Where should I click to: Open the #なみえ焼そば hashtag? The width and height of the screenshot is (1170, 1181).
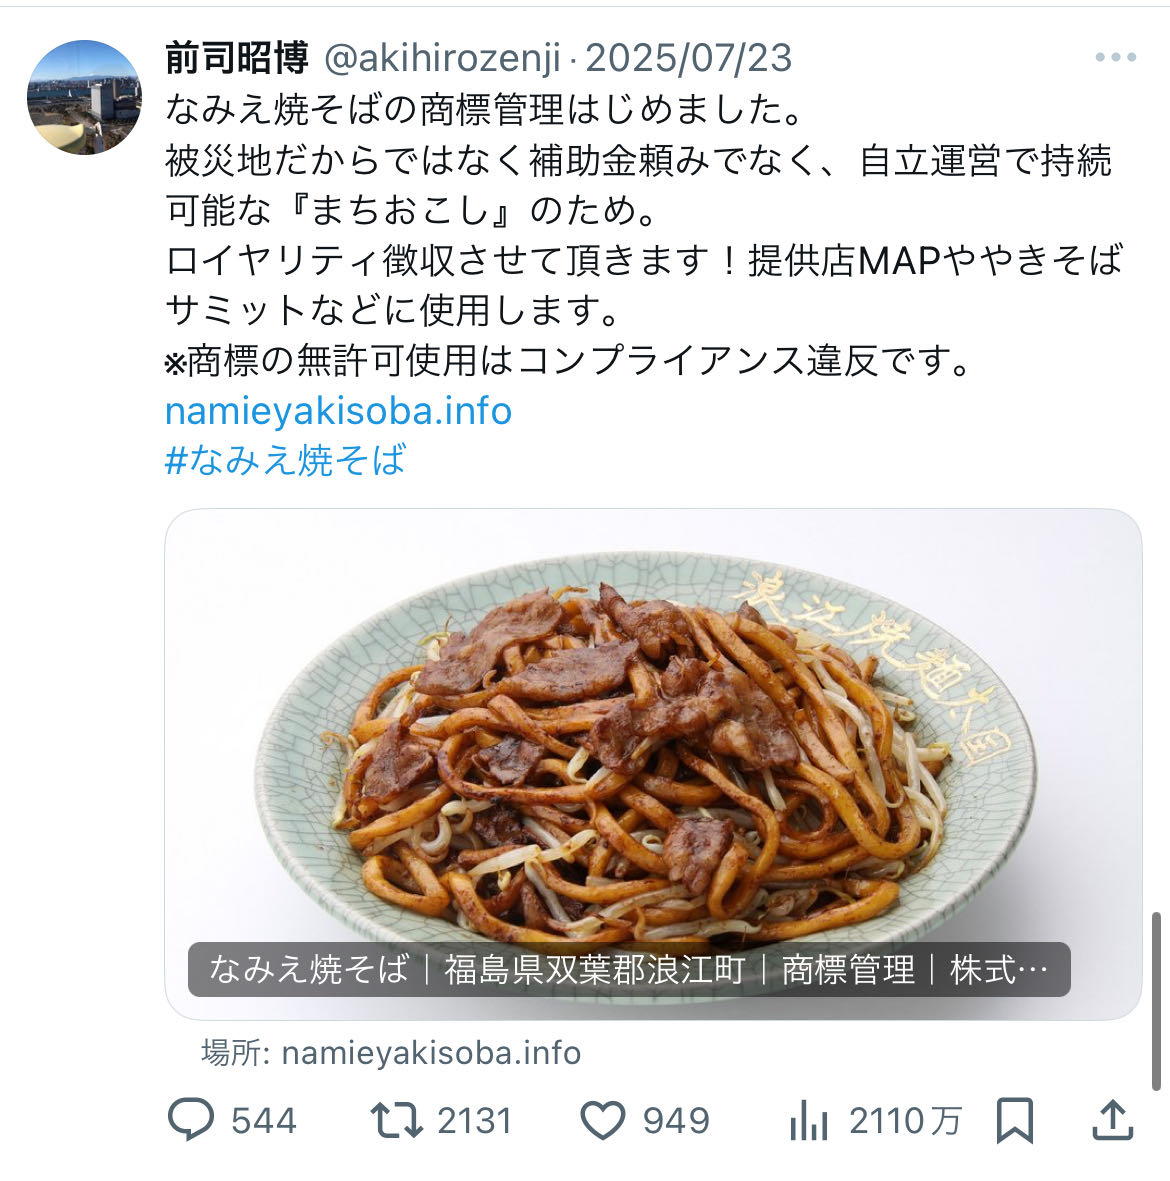(x=286, y=460)
